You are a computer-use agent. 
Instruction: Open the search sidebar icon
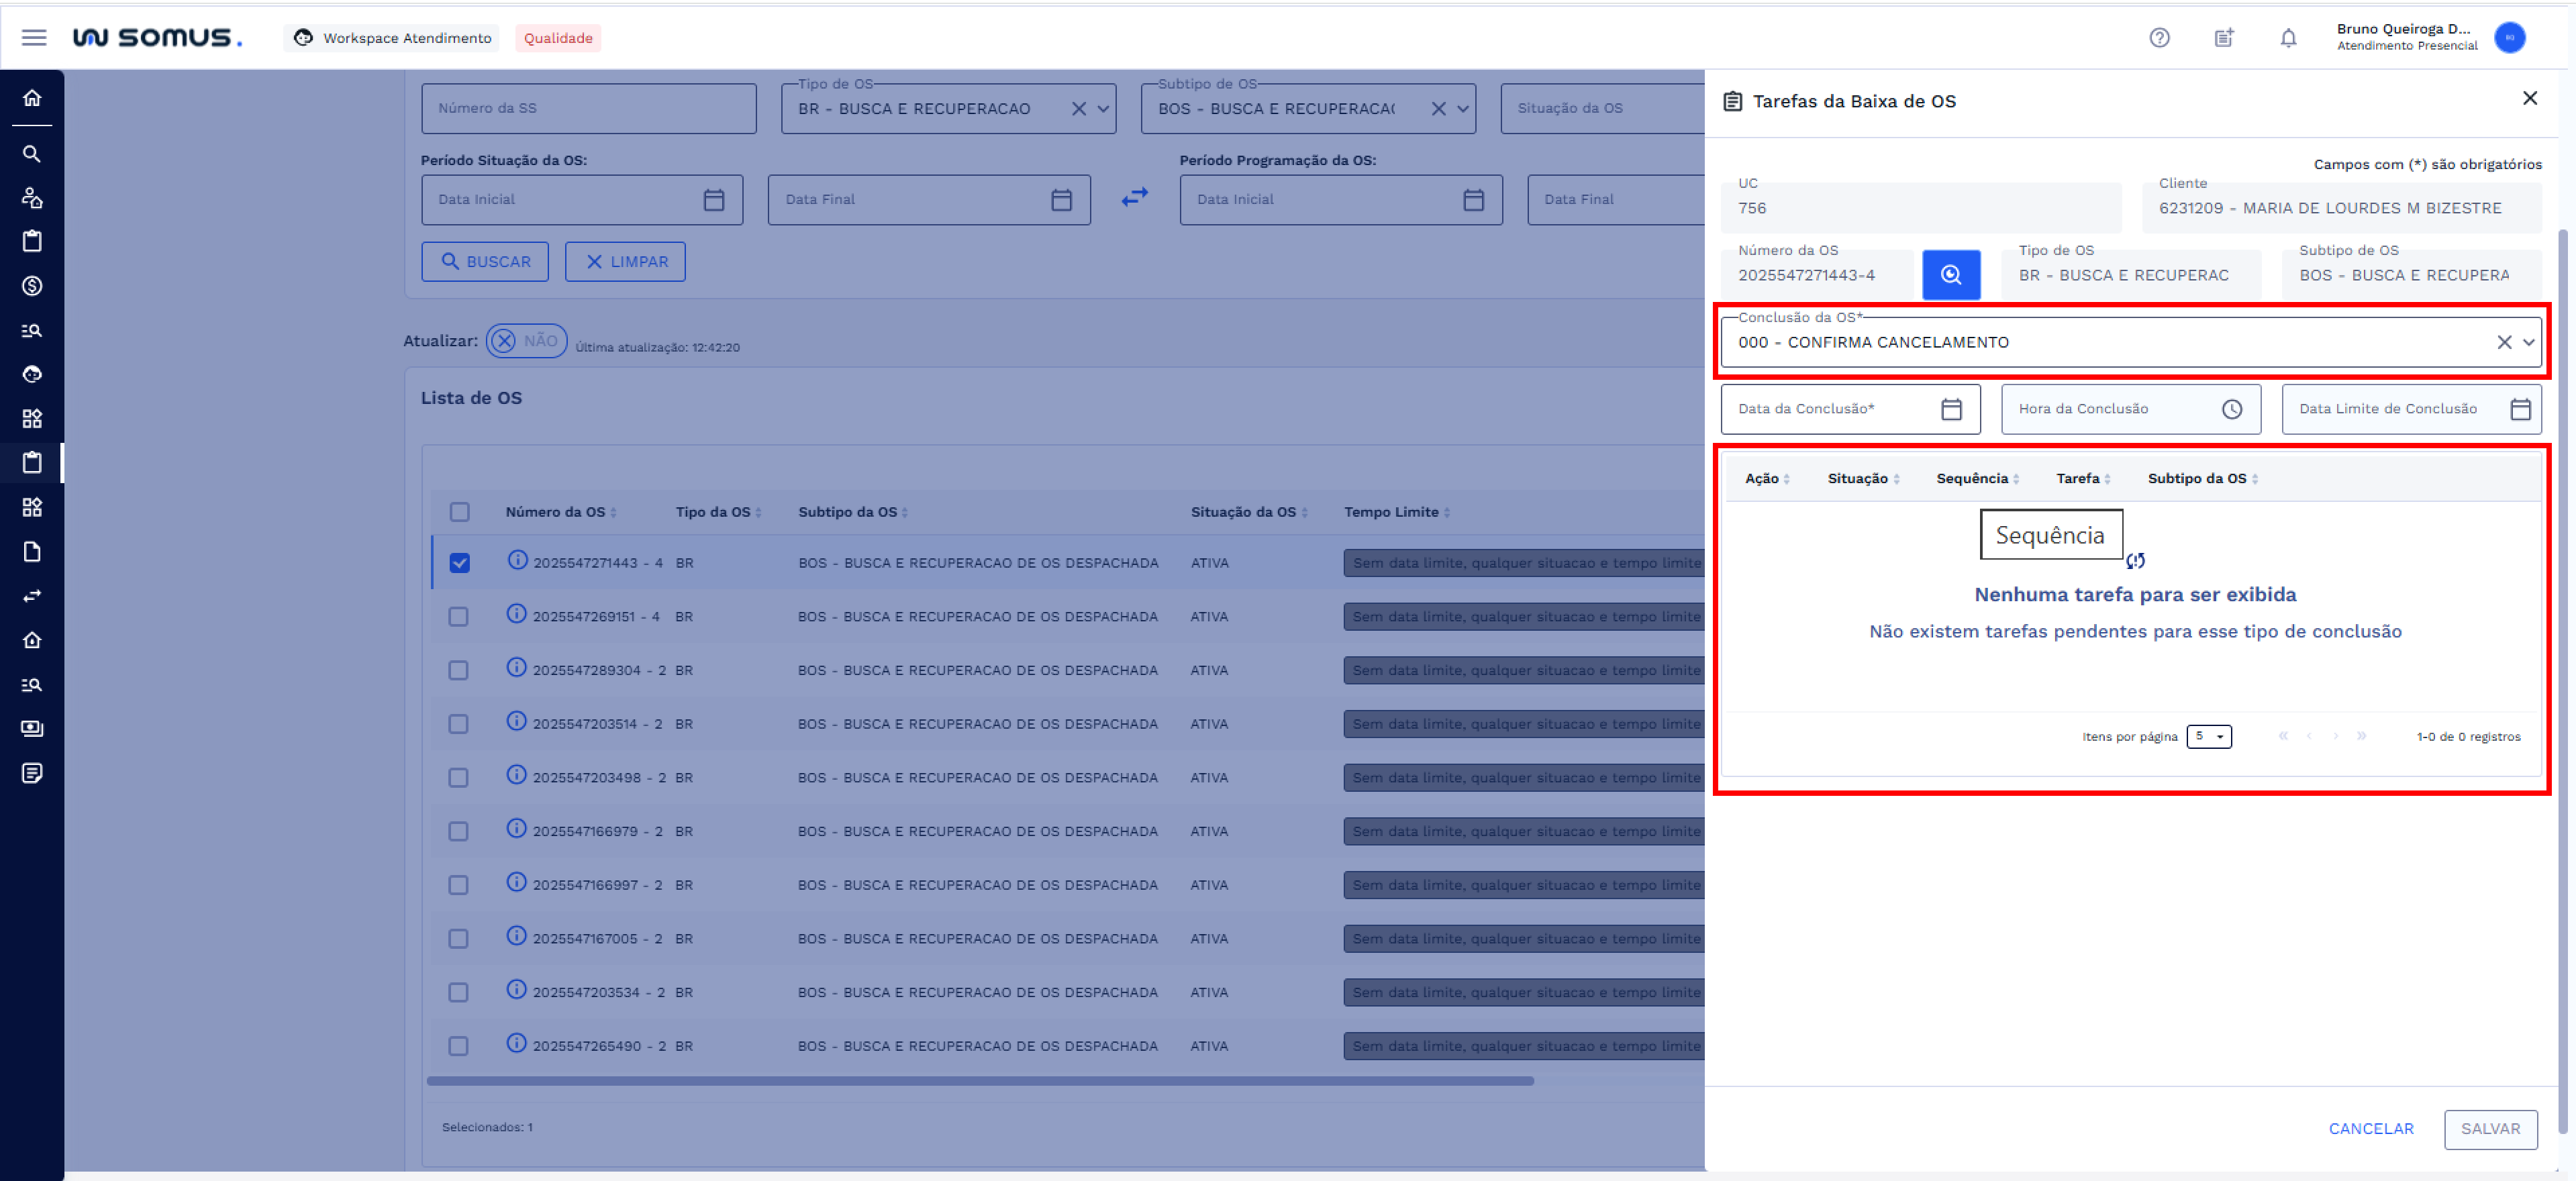32,154
